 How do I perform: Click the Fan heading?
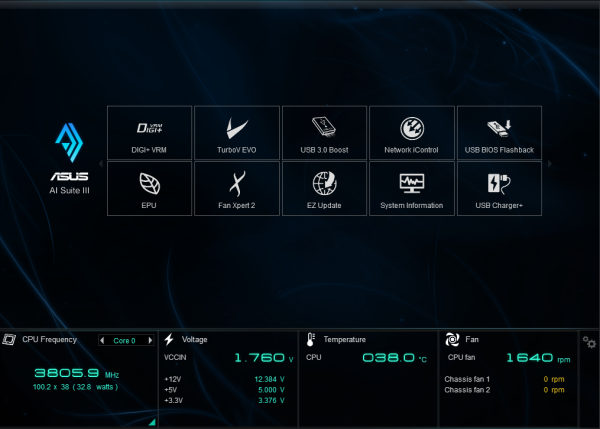pos(472,339)
